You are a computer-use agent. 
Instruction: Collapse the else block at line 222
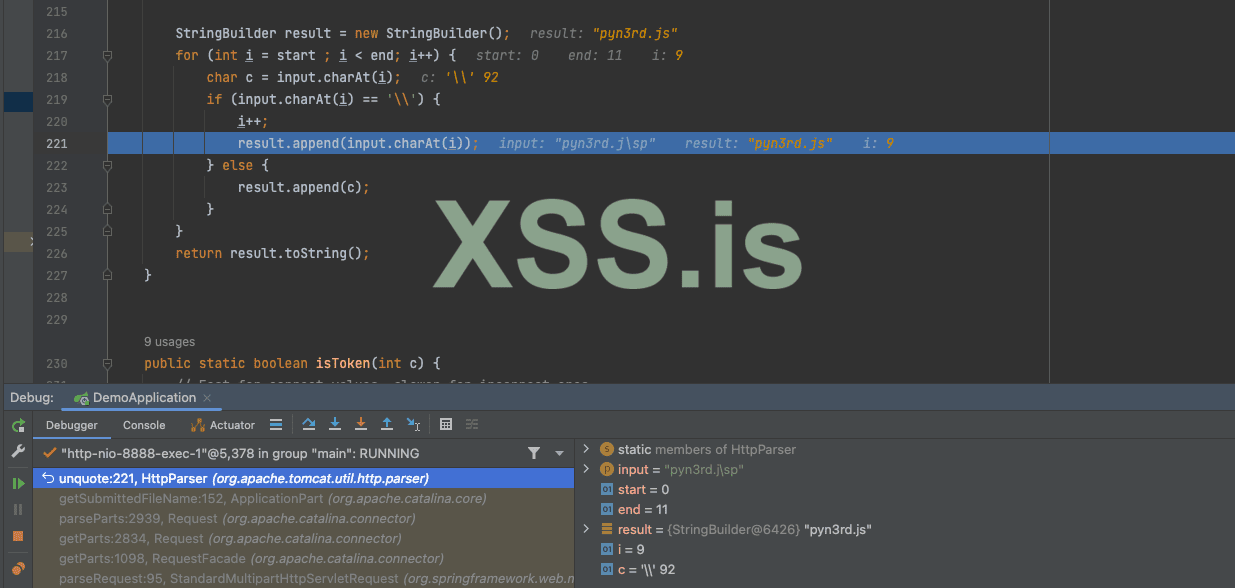click(107, 166)
